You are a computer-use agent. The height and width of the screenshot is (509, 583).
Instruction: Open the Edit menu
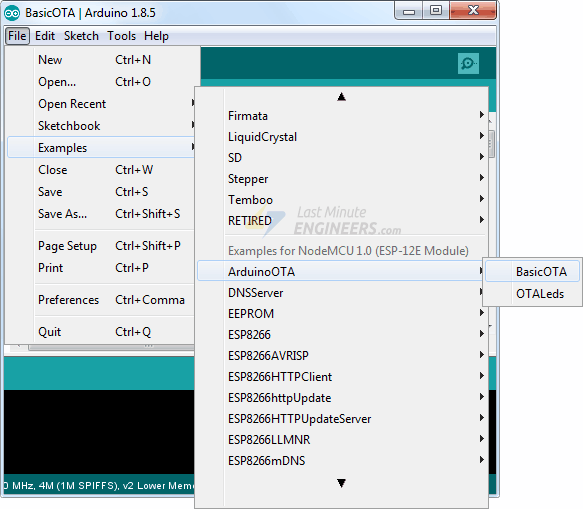[x=45, y=36]
